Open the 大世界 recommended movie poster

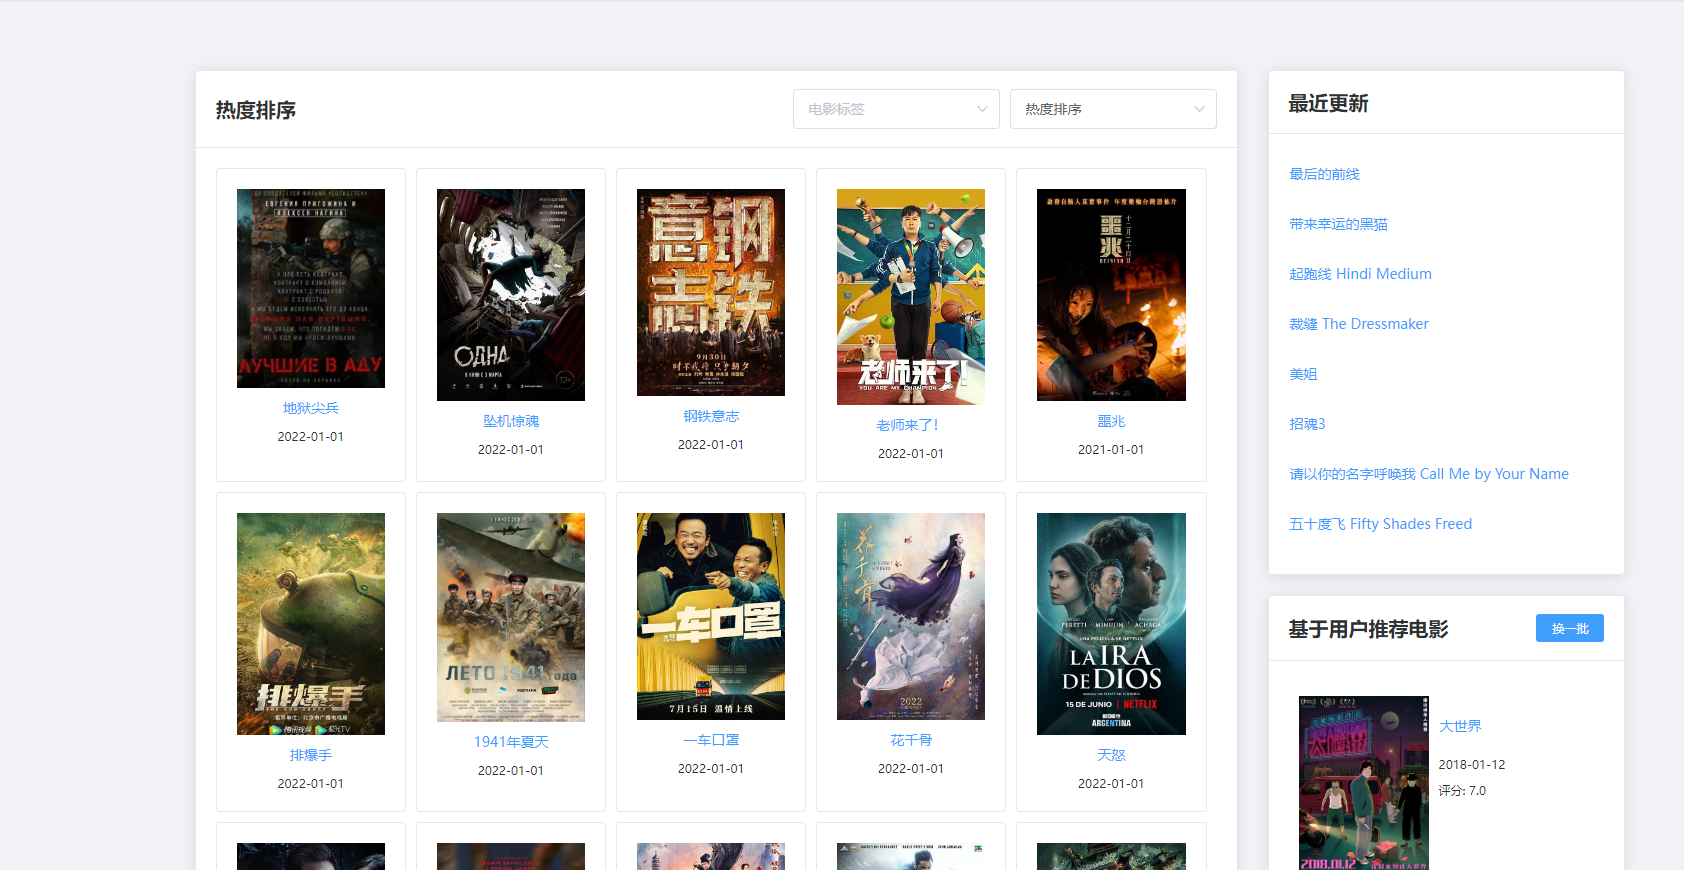[x=1364, y=783]
